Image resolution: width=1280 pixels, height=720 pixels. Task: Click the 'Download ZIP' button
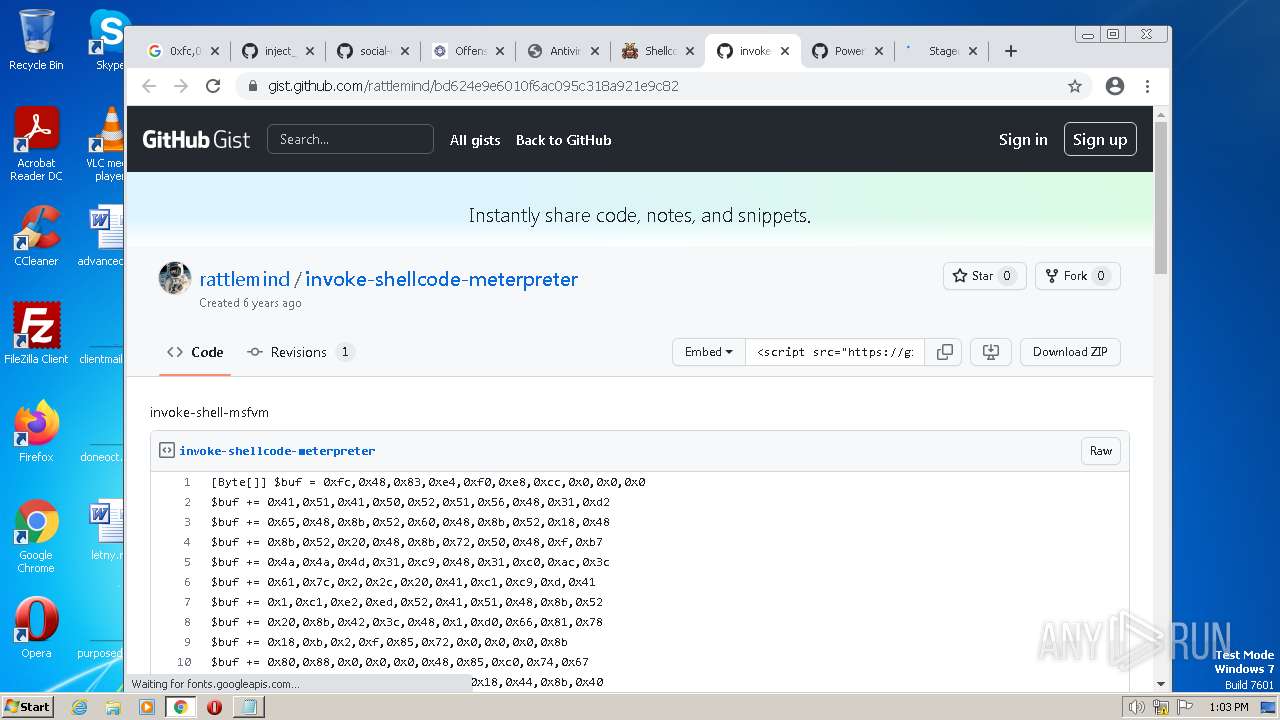(1070, 352)
